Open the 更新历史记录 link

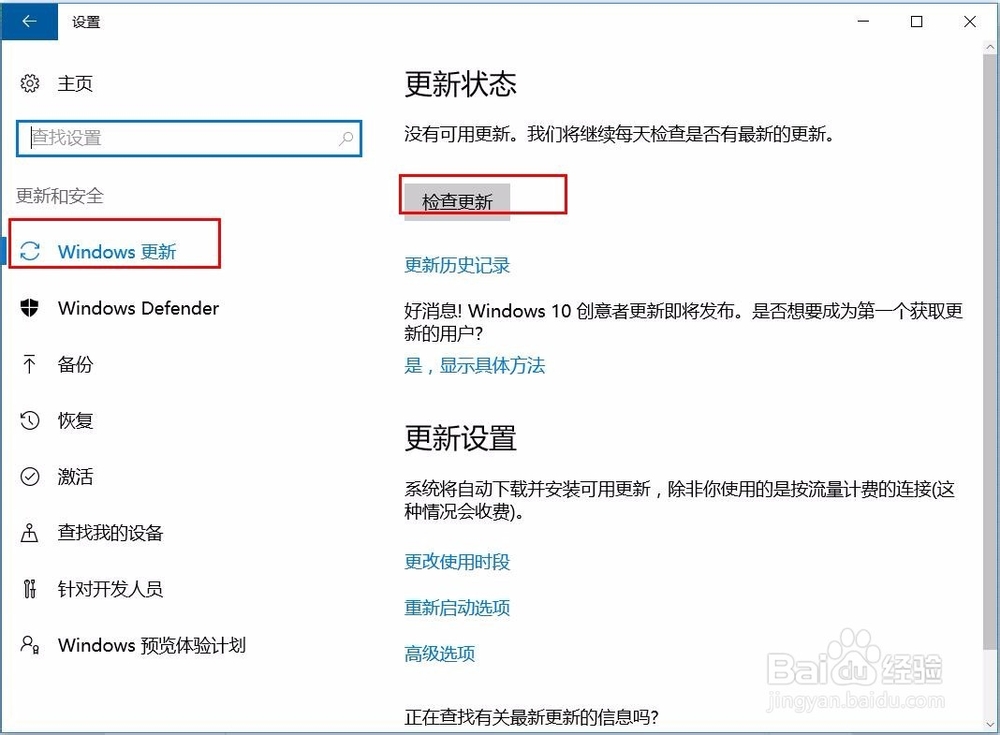[457, 265]
